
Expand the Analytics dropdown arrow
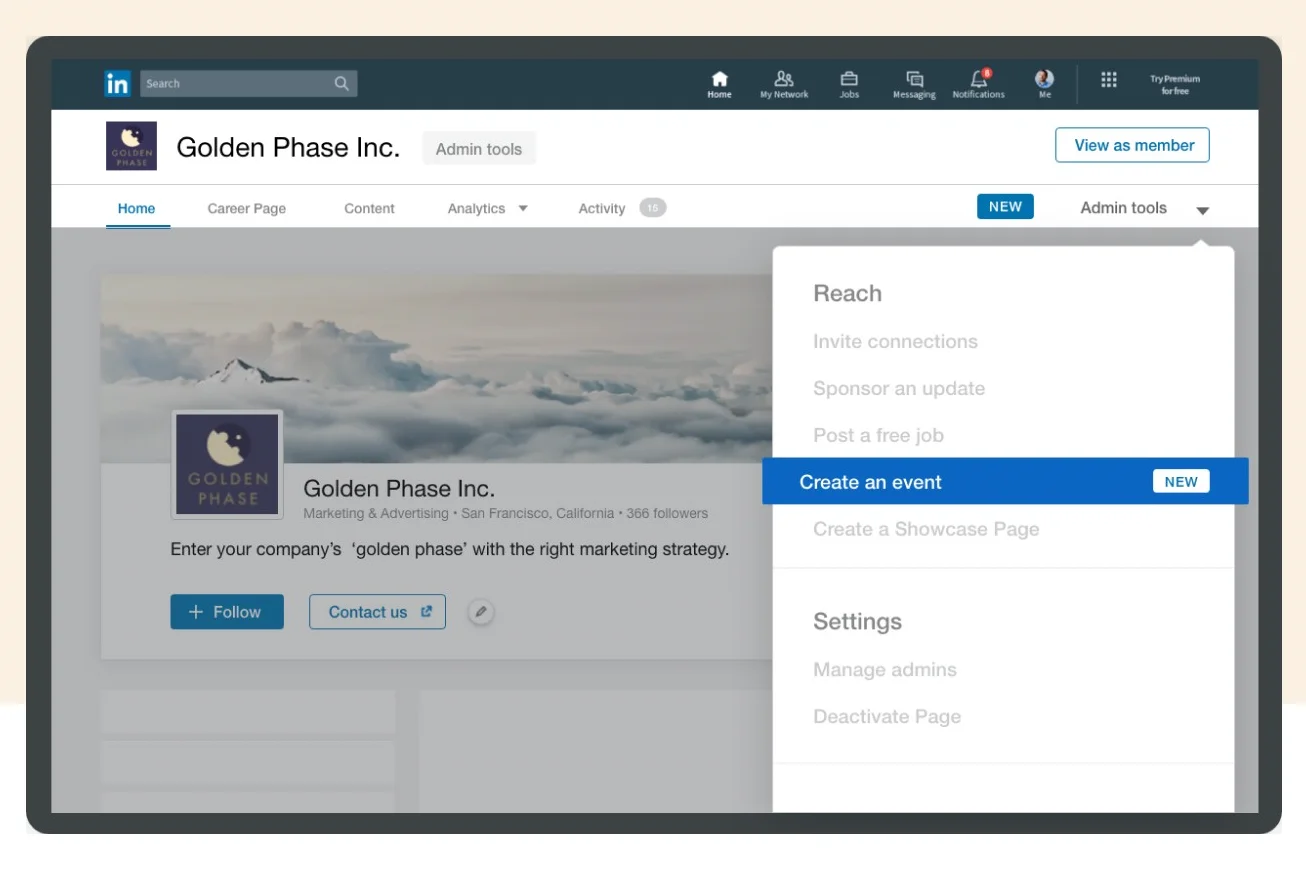click(523, 209)
